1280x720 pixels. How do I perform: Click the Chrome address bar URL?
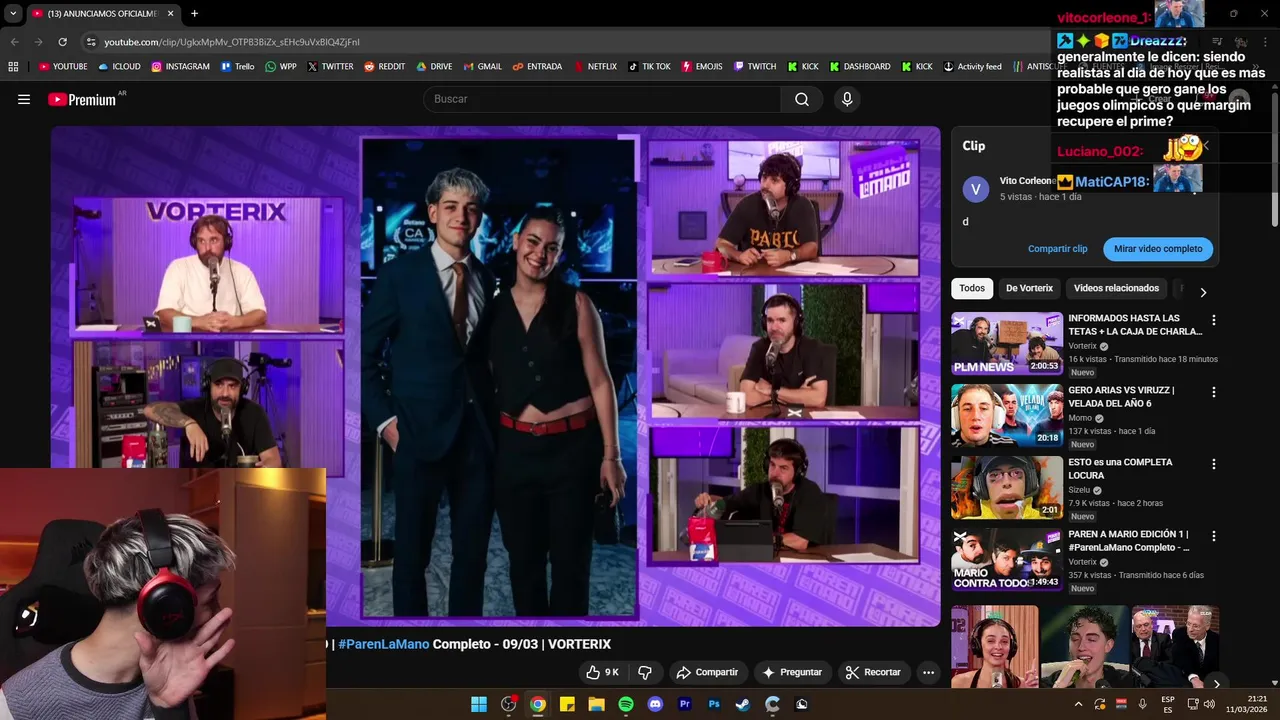232,42
